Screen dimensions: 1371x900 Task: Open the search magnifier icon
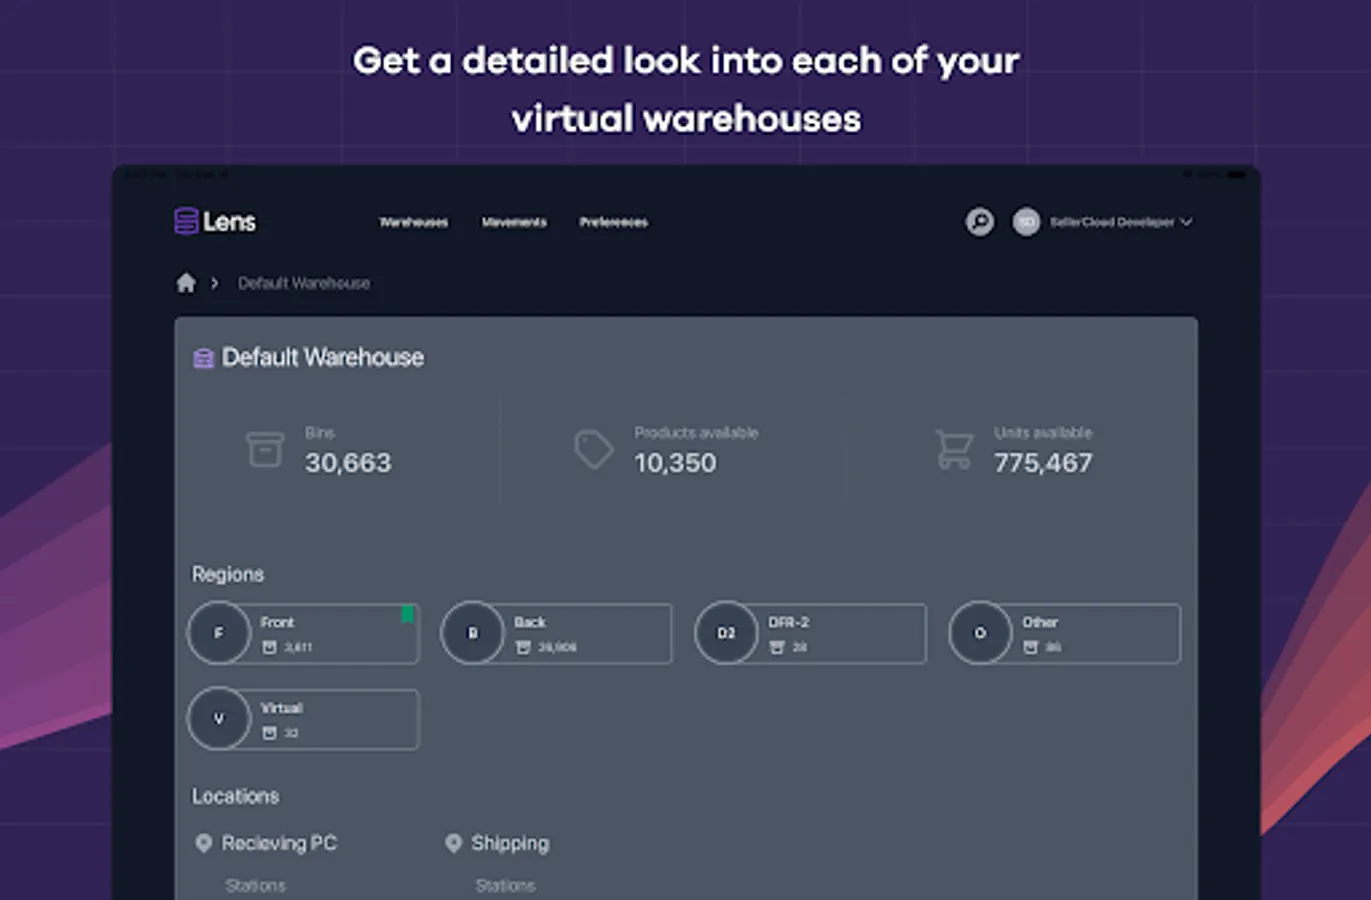click(x=980, y=222)
